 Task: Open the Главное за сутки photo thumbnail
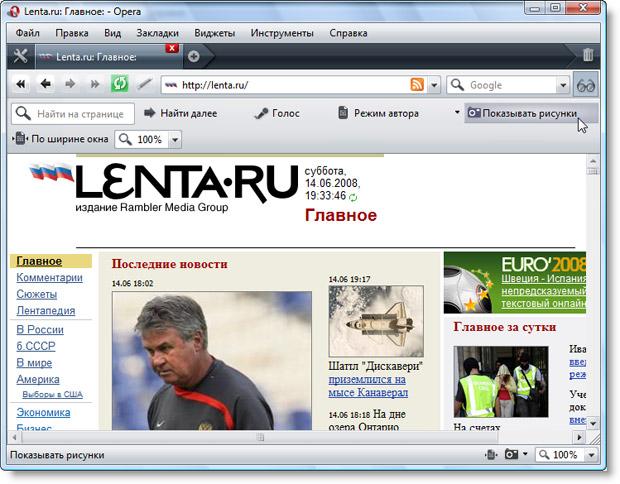point(501,382)
